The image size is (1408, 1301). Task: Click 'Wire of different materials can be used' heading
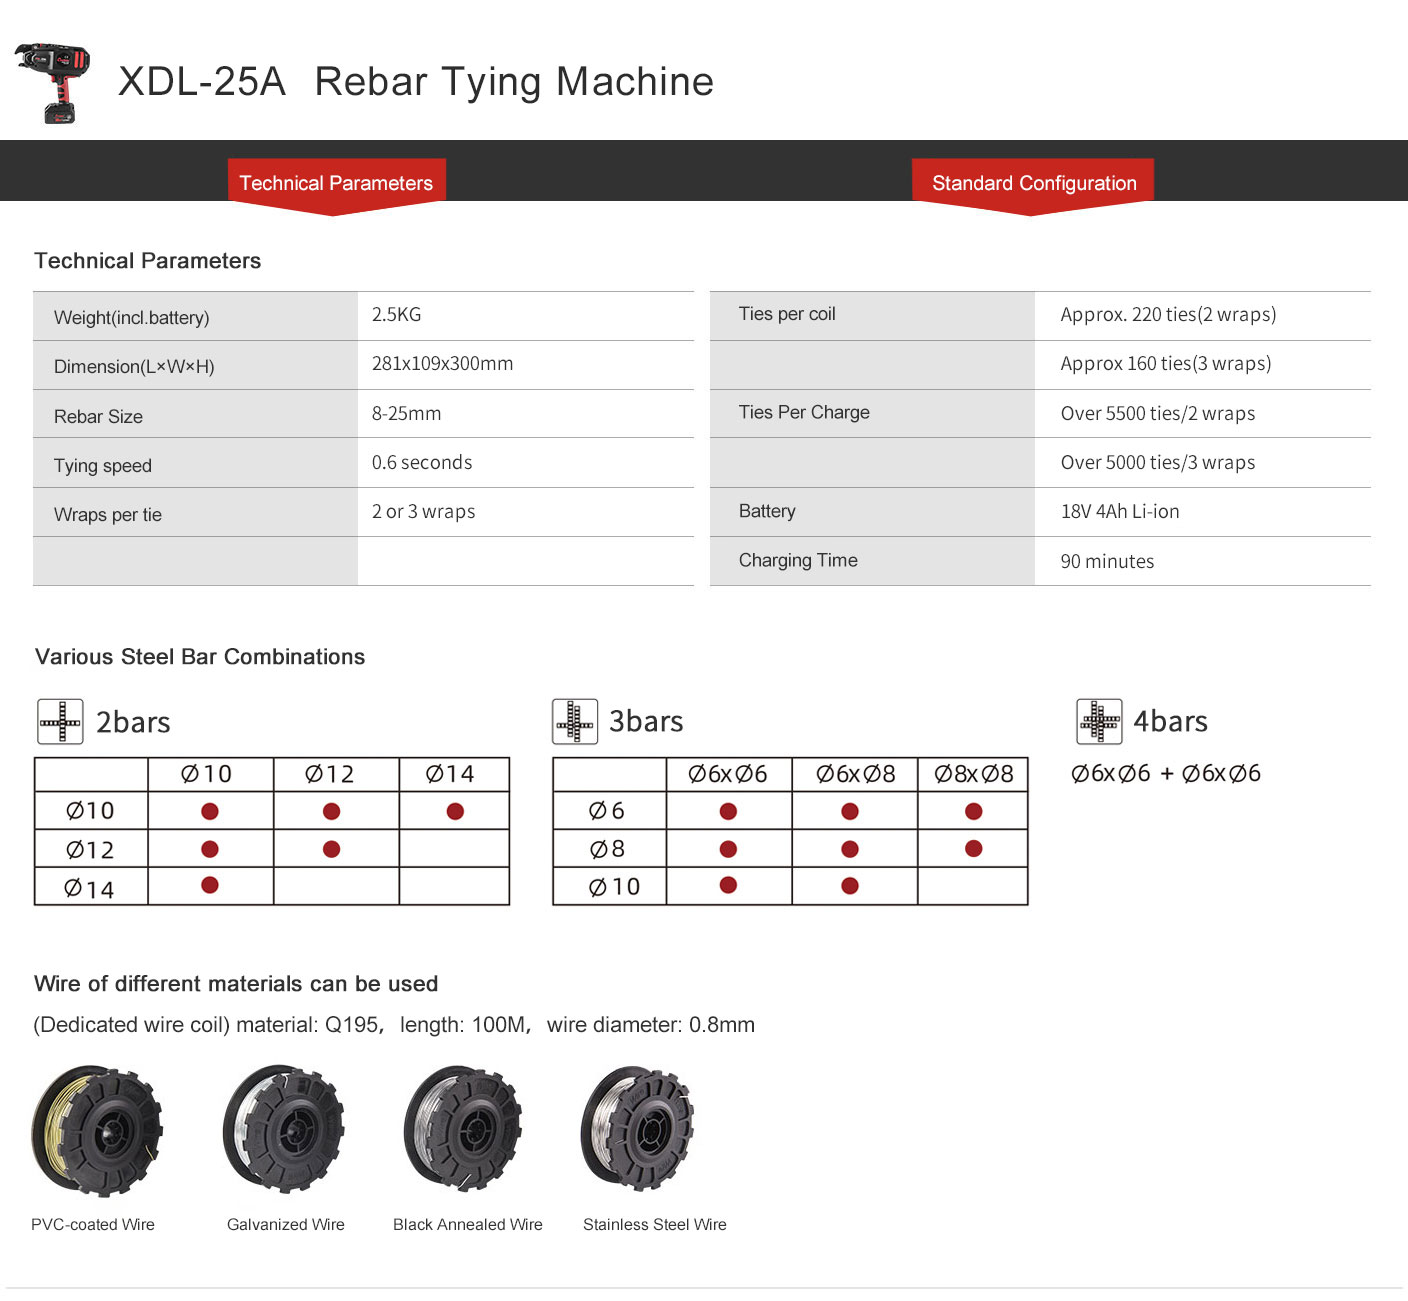pos(236,984)
